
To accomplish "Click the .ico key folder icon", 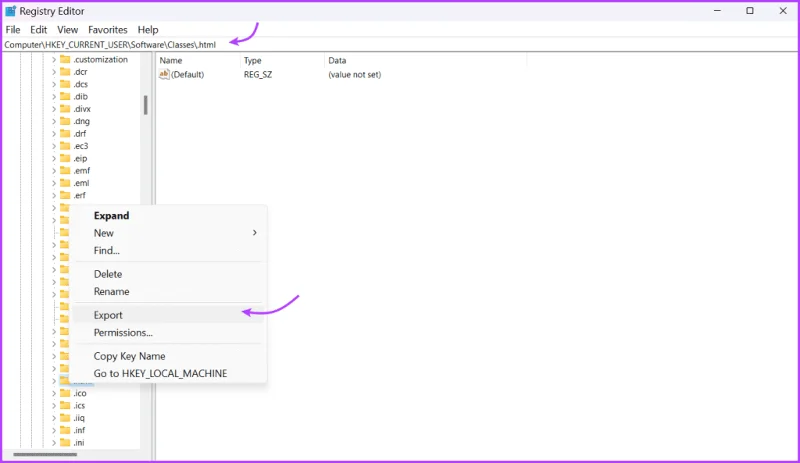I will point(65,393).
